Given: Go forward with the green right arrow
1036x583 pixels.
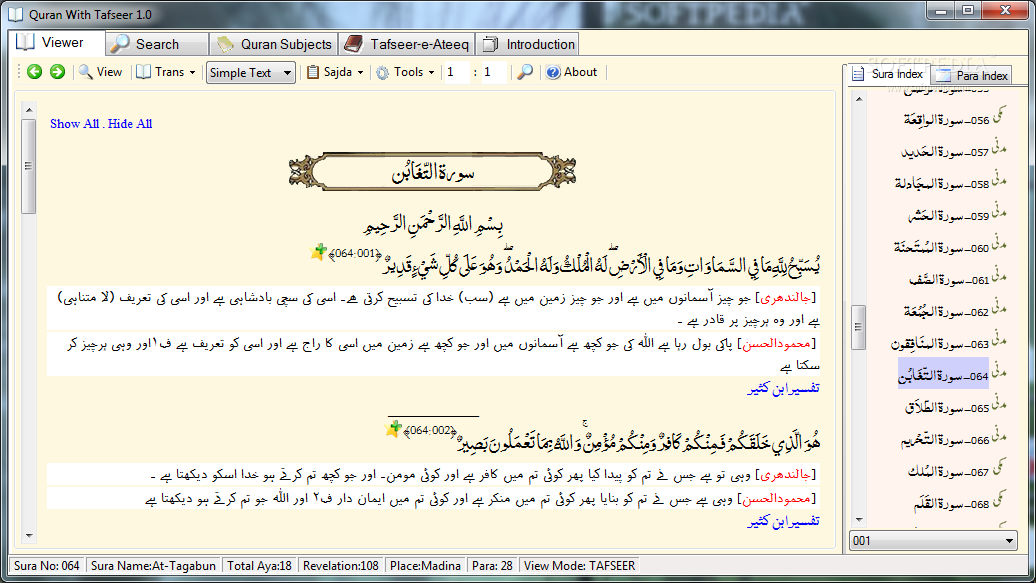Looking at the screenshot, I should (x=57, y=72).
